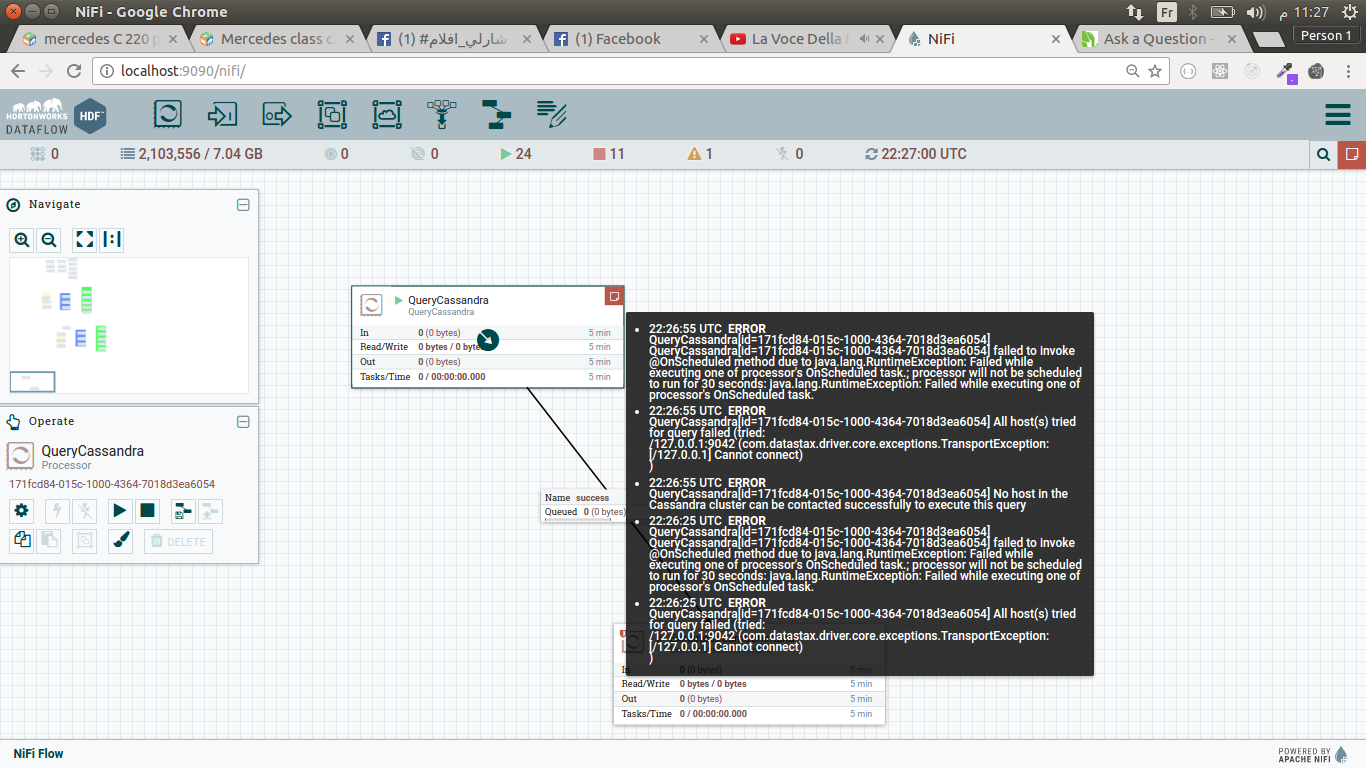This screenshot has height=768, width=1366.
Task: Open the NiFi global menu hamburger
Action: coord(1338,114)
